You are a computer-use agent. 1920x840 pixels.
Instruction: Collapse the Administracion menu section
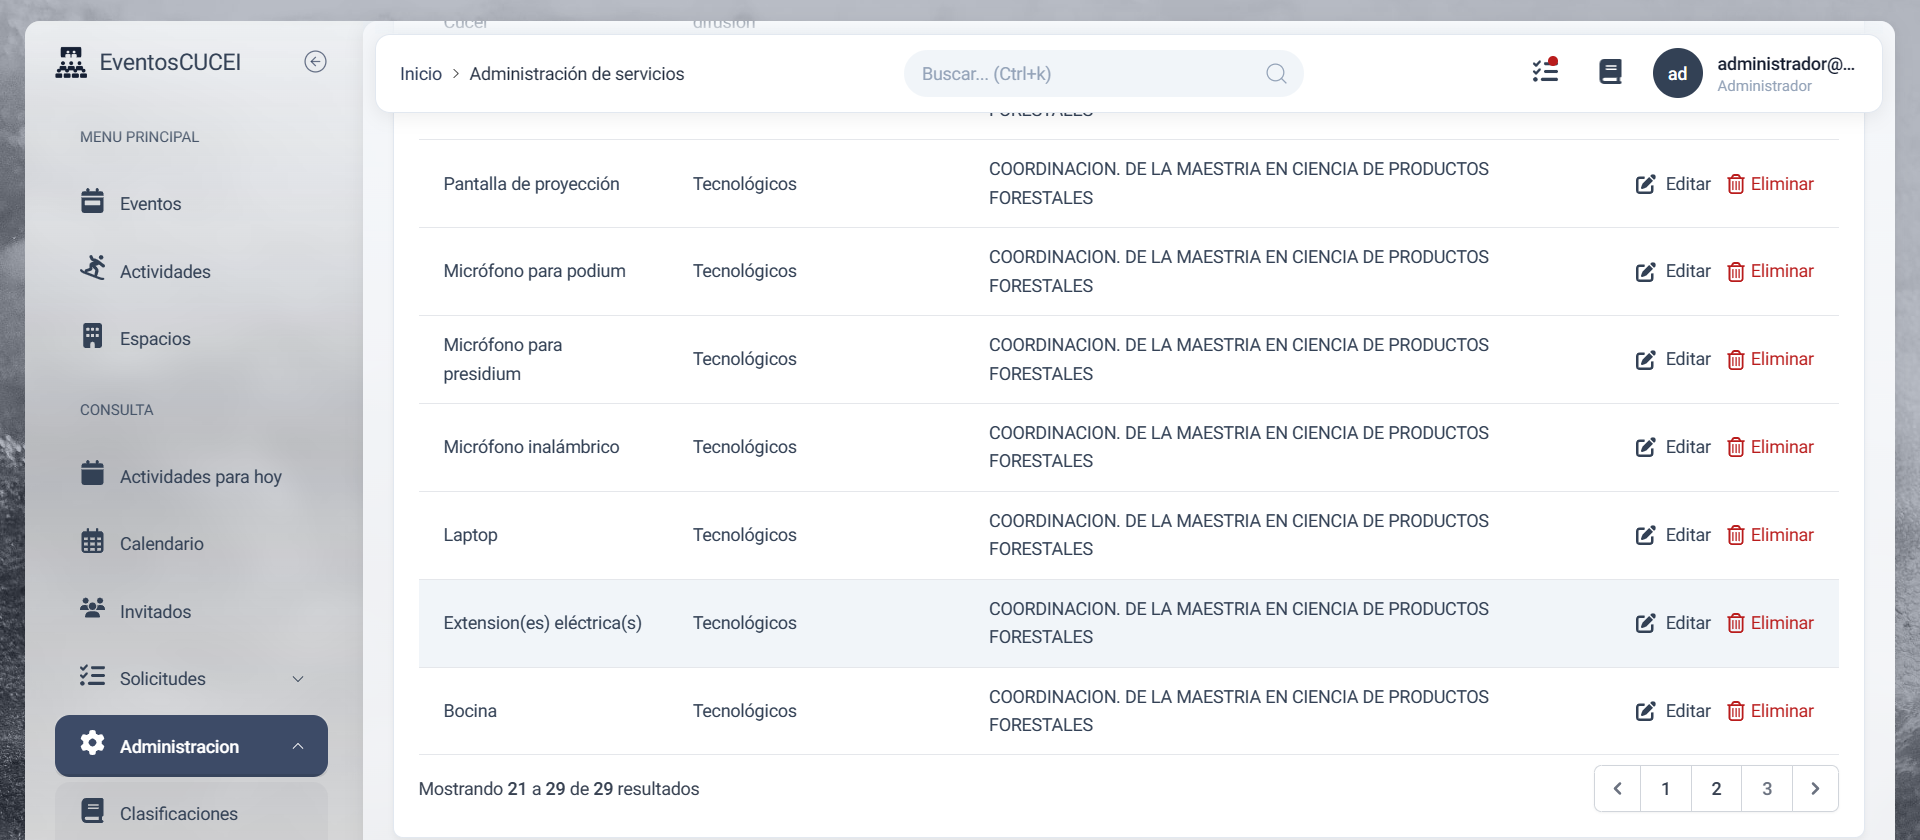297,747
